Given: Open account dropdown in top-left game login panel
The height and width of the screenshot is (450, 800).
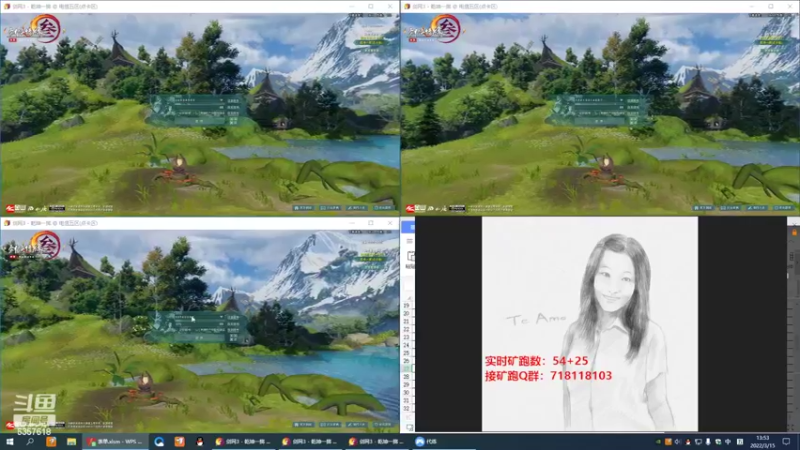Looking at the screenshot, I should pos(221,100).
